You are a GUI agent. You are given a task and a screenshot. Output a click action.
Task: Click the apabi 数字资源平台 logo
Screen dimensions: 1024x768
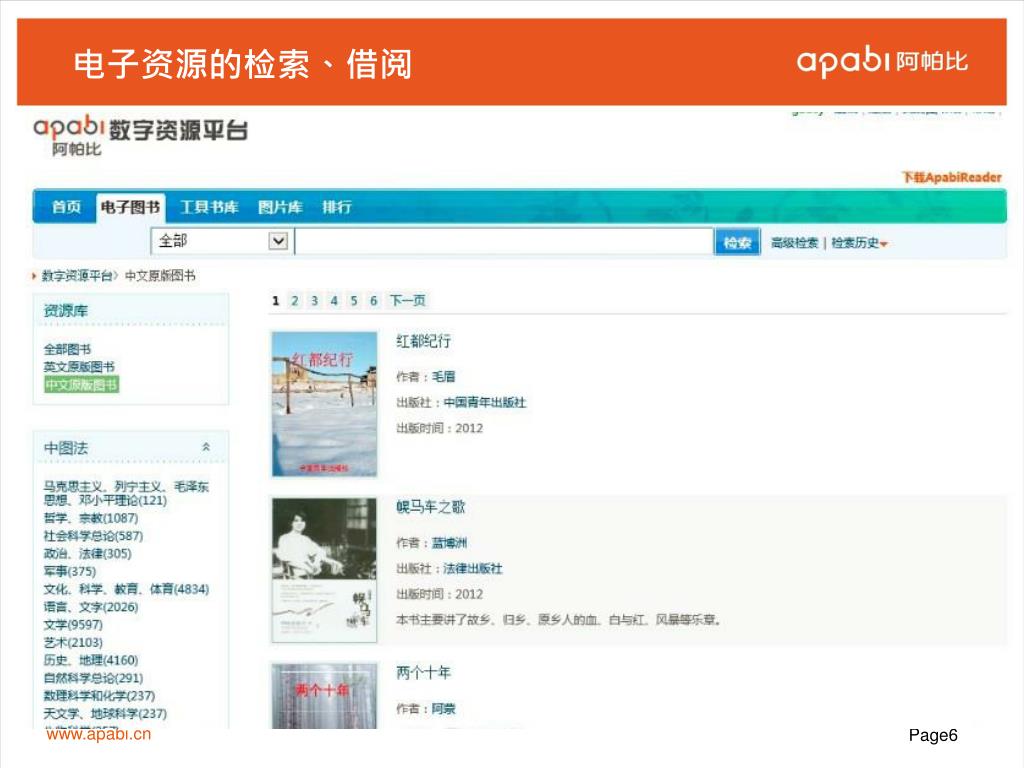tap(140, 135)
